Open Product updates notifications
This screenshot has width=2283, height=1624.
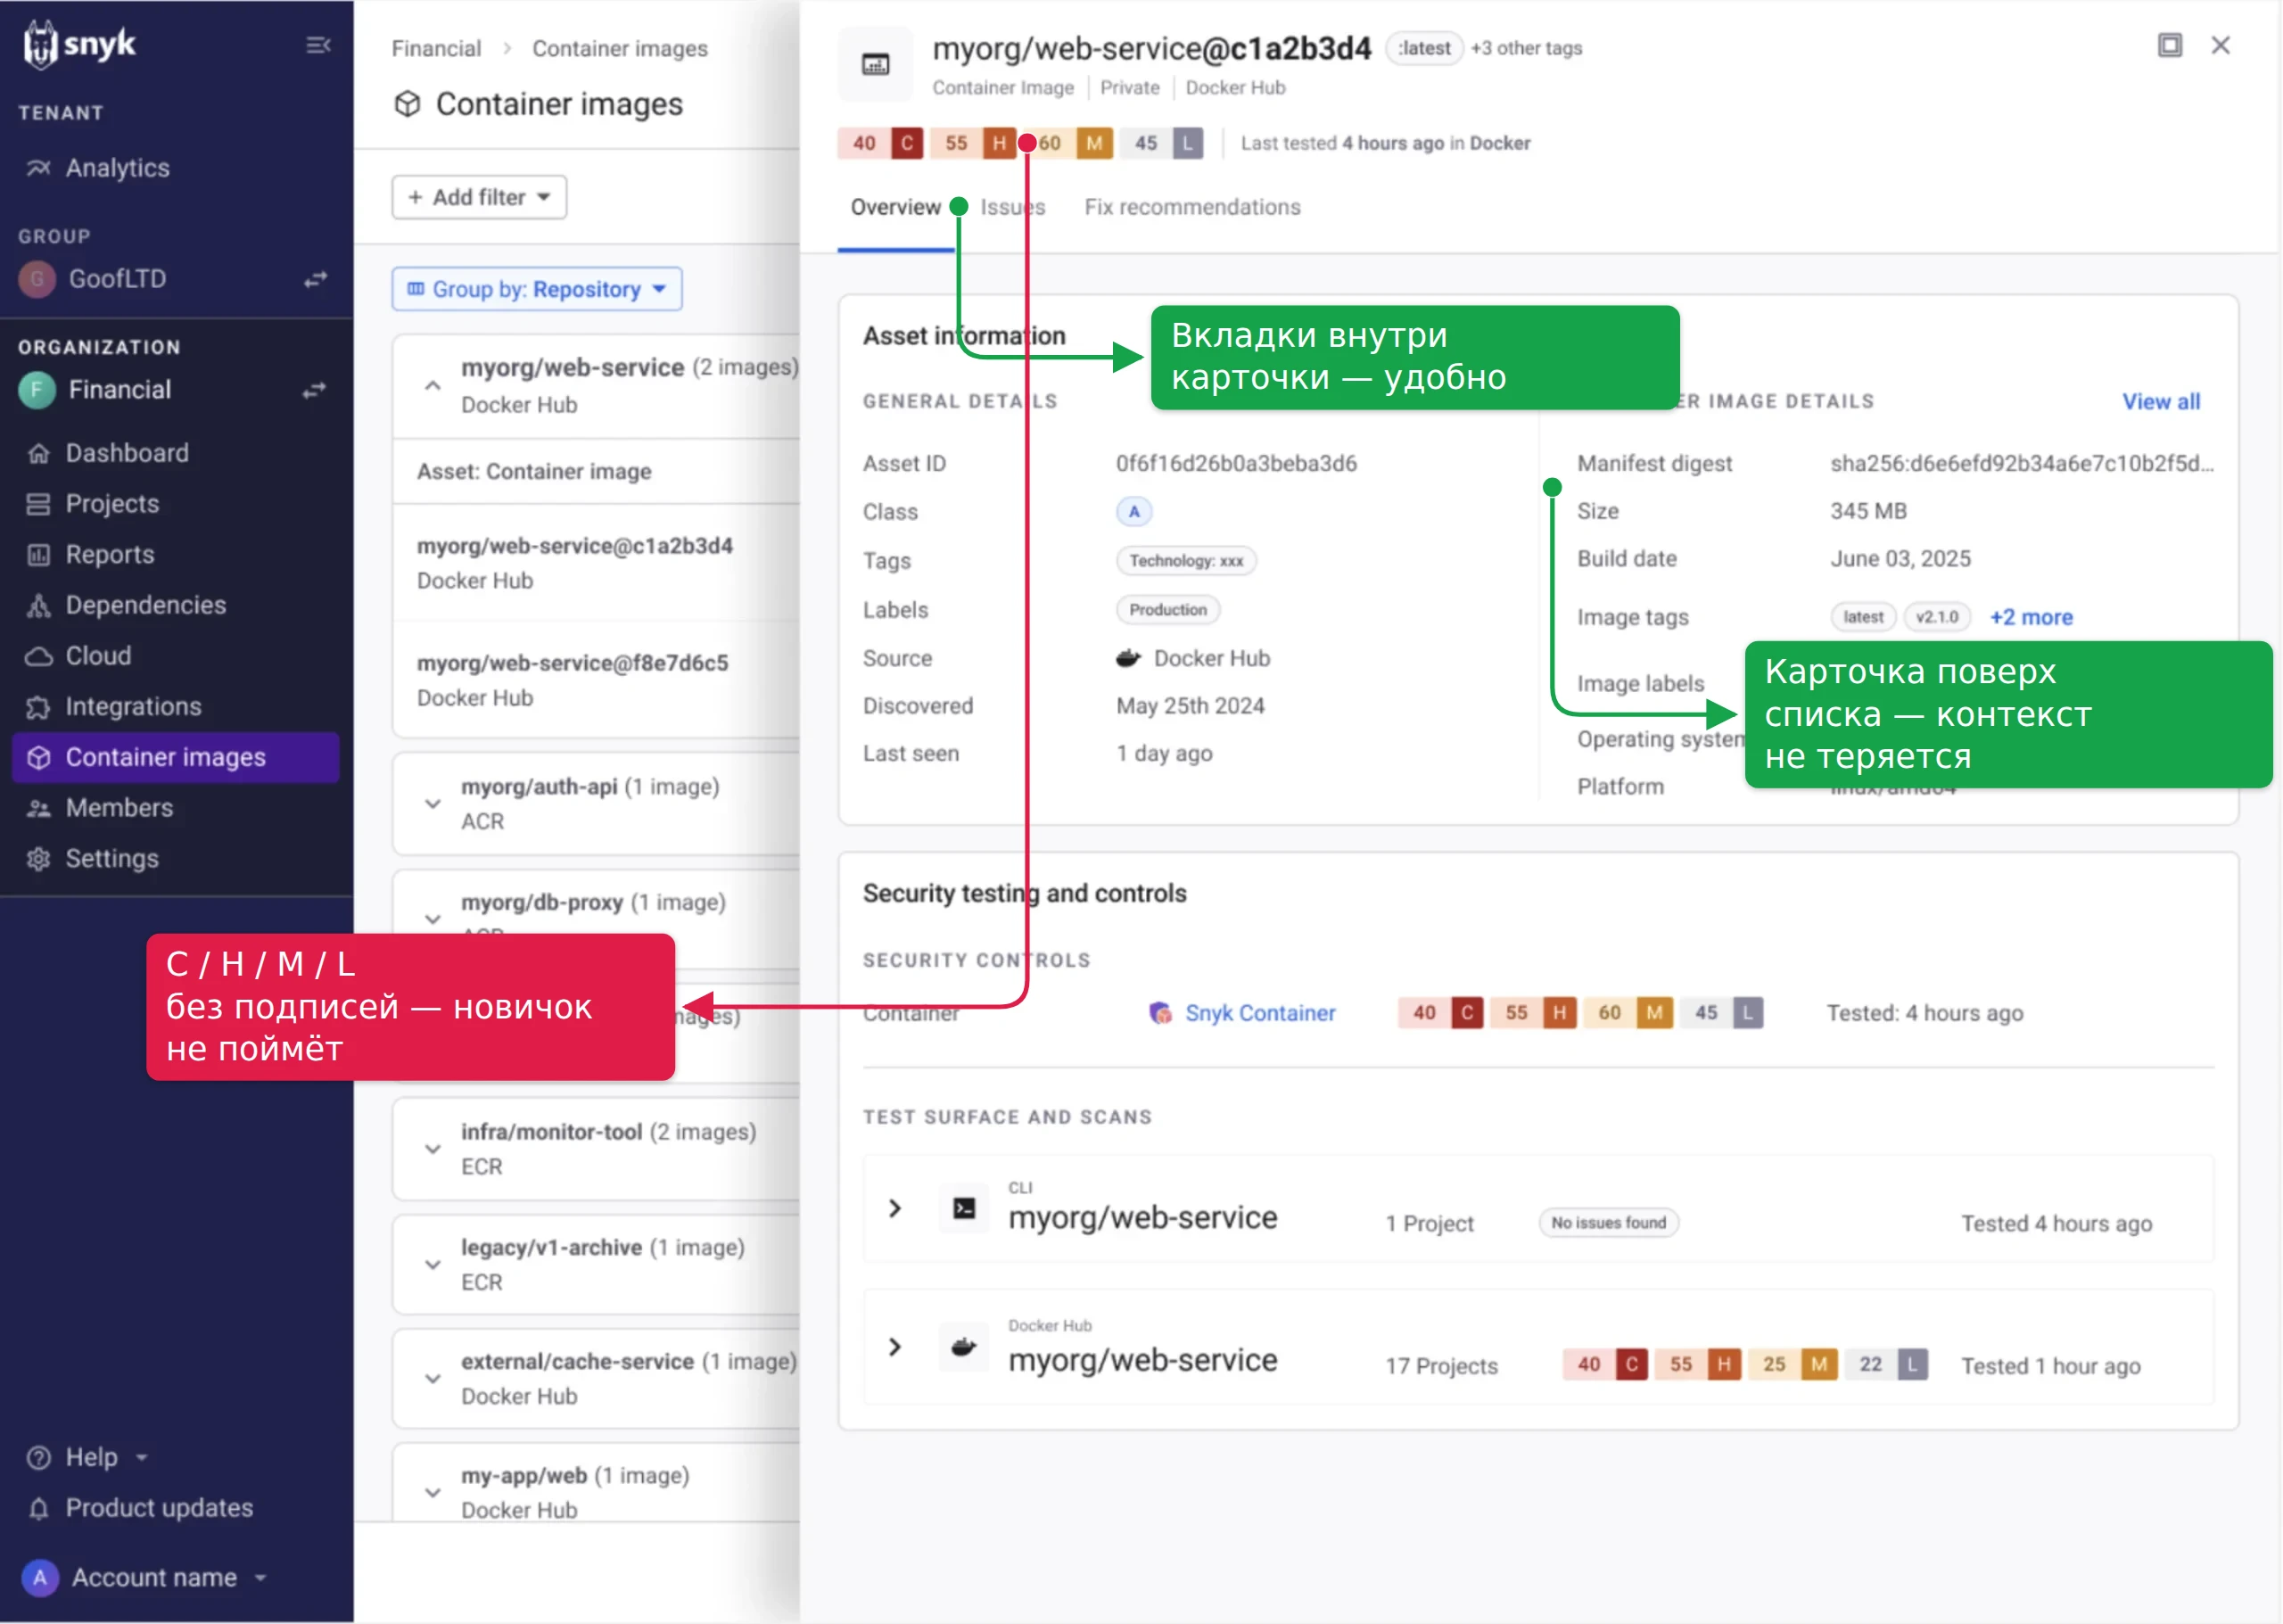click(x=140, y=1508)
